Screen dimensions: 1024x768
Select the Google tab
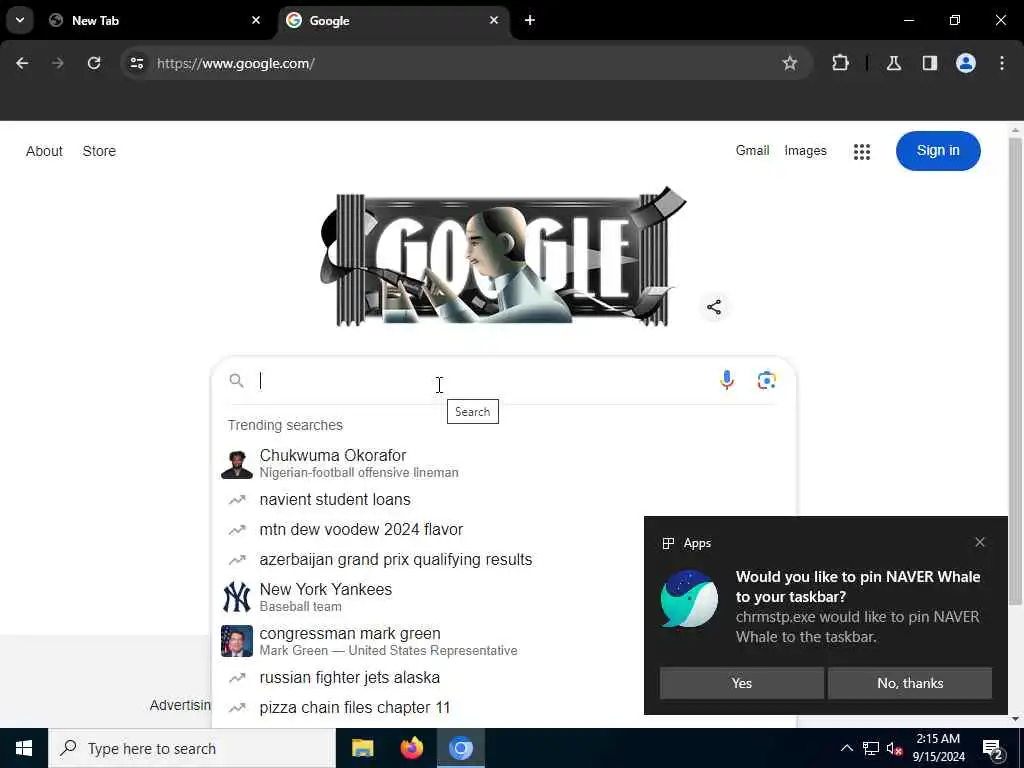tap(394, 20)
